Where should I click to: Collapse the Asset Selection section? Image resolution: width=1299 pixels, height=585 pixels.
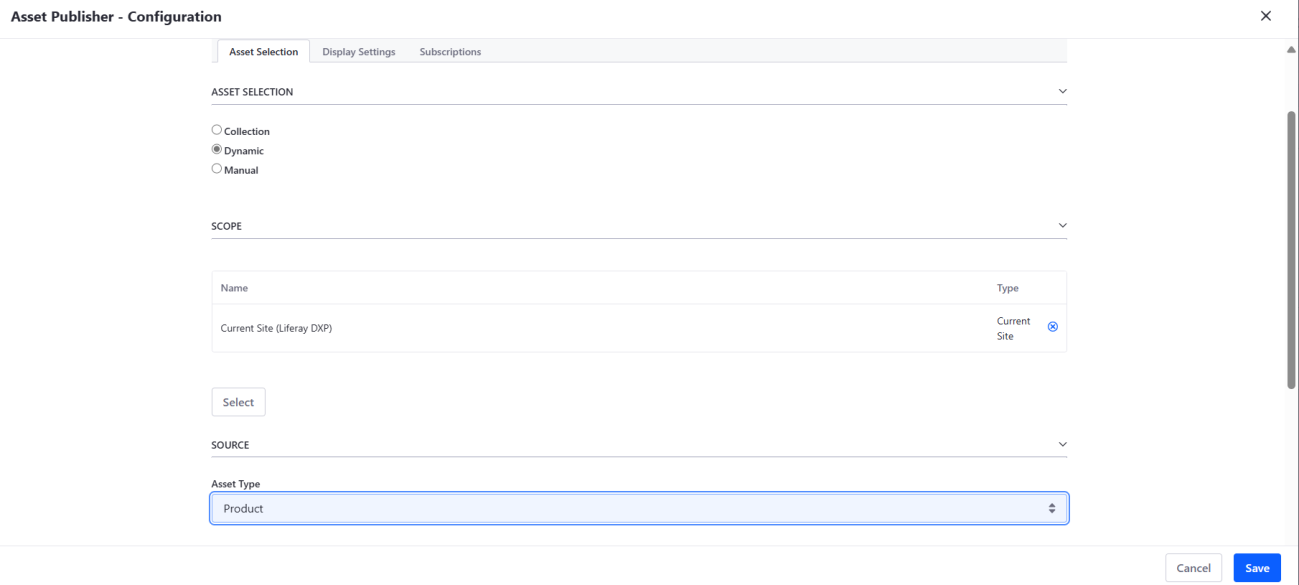(x=1062, y=91)
